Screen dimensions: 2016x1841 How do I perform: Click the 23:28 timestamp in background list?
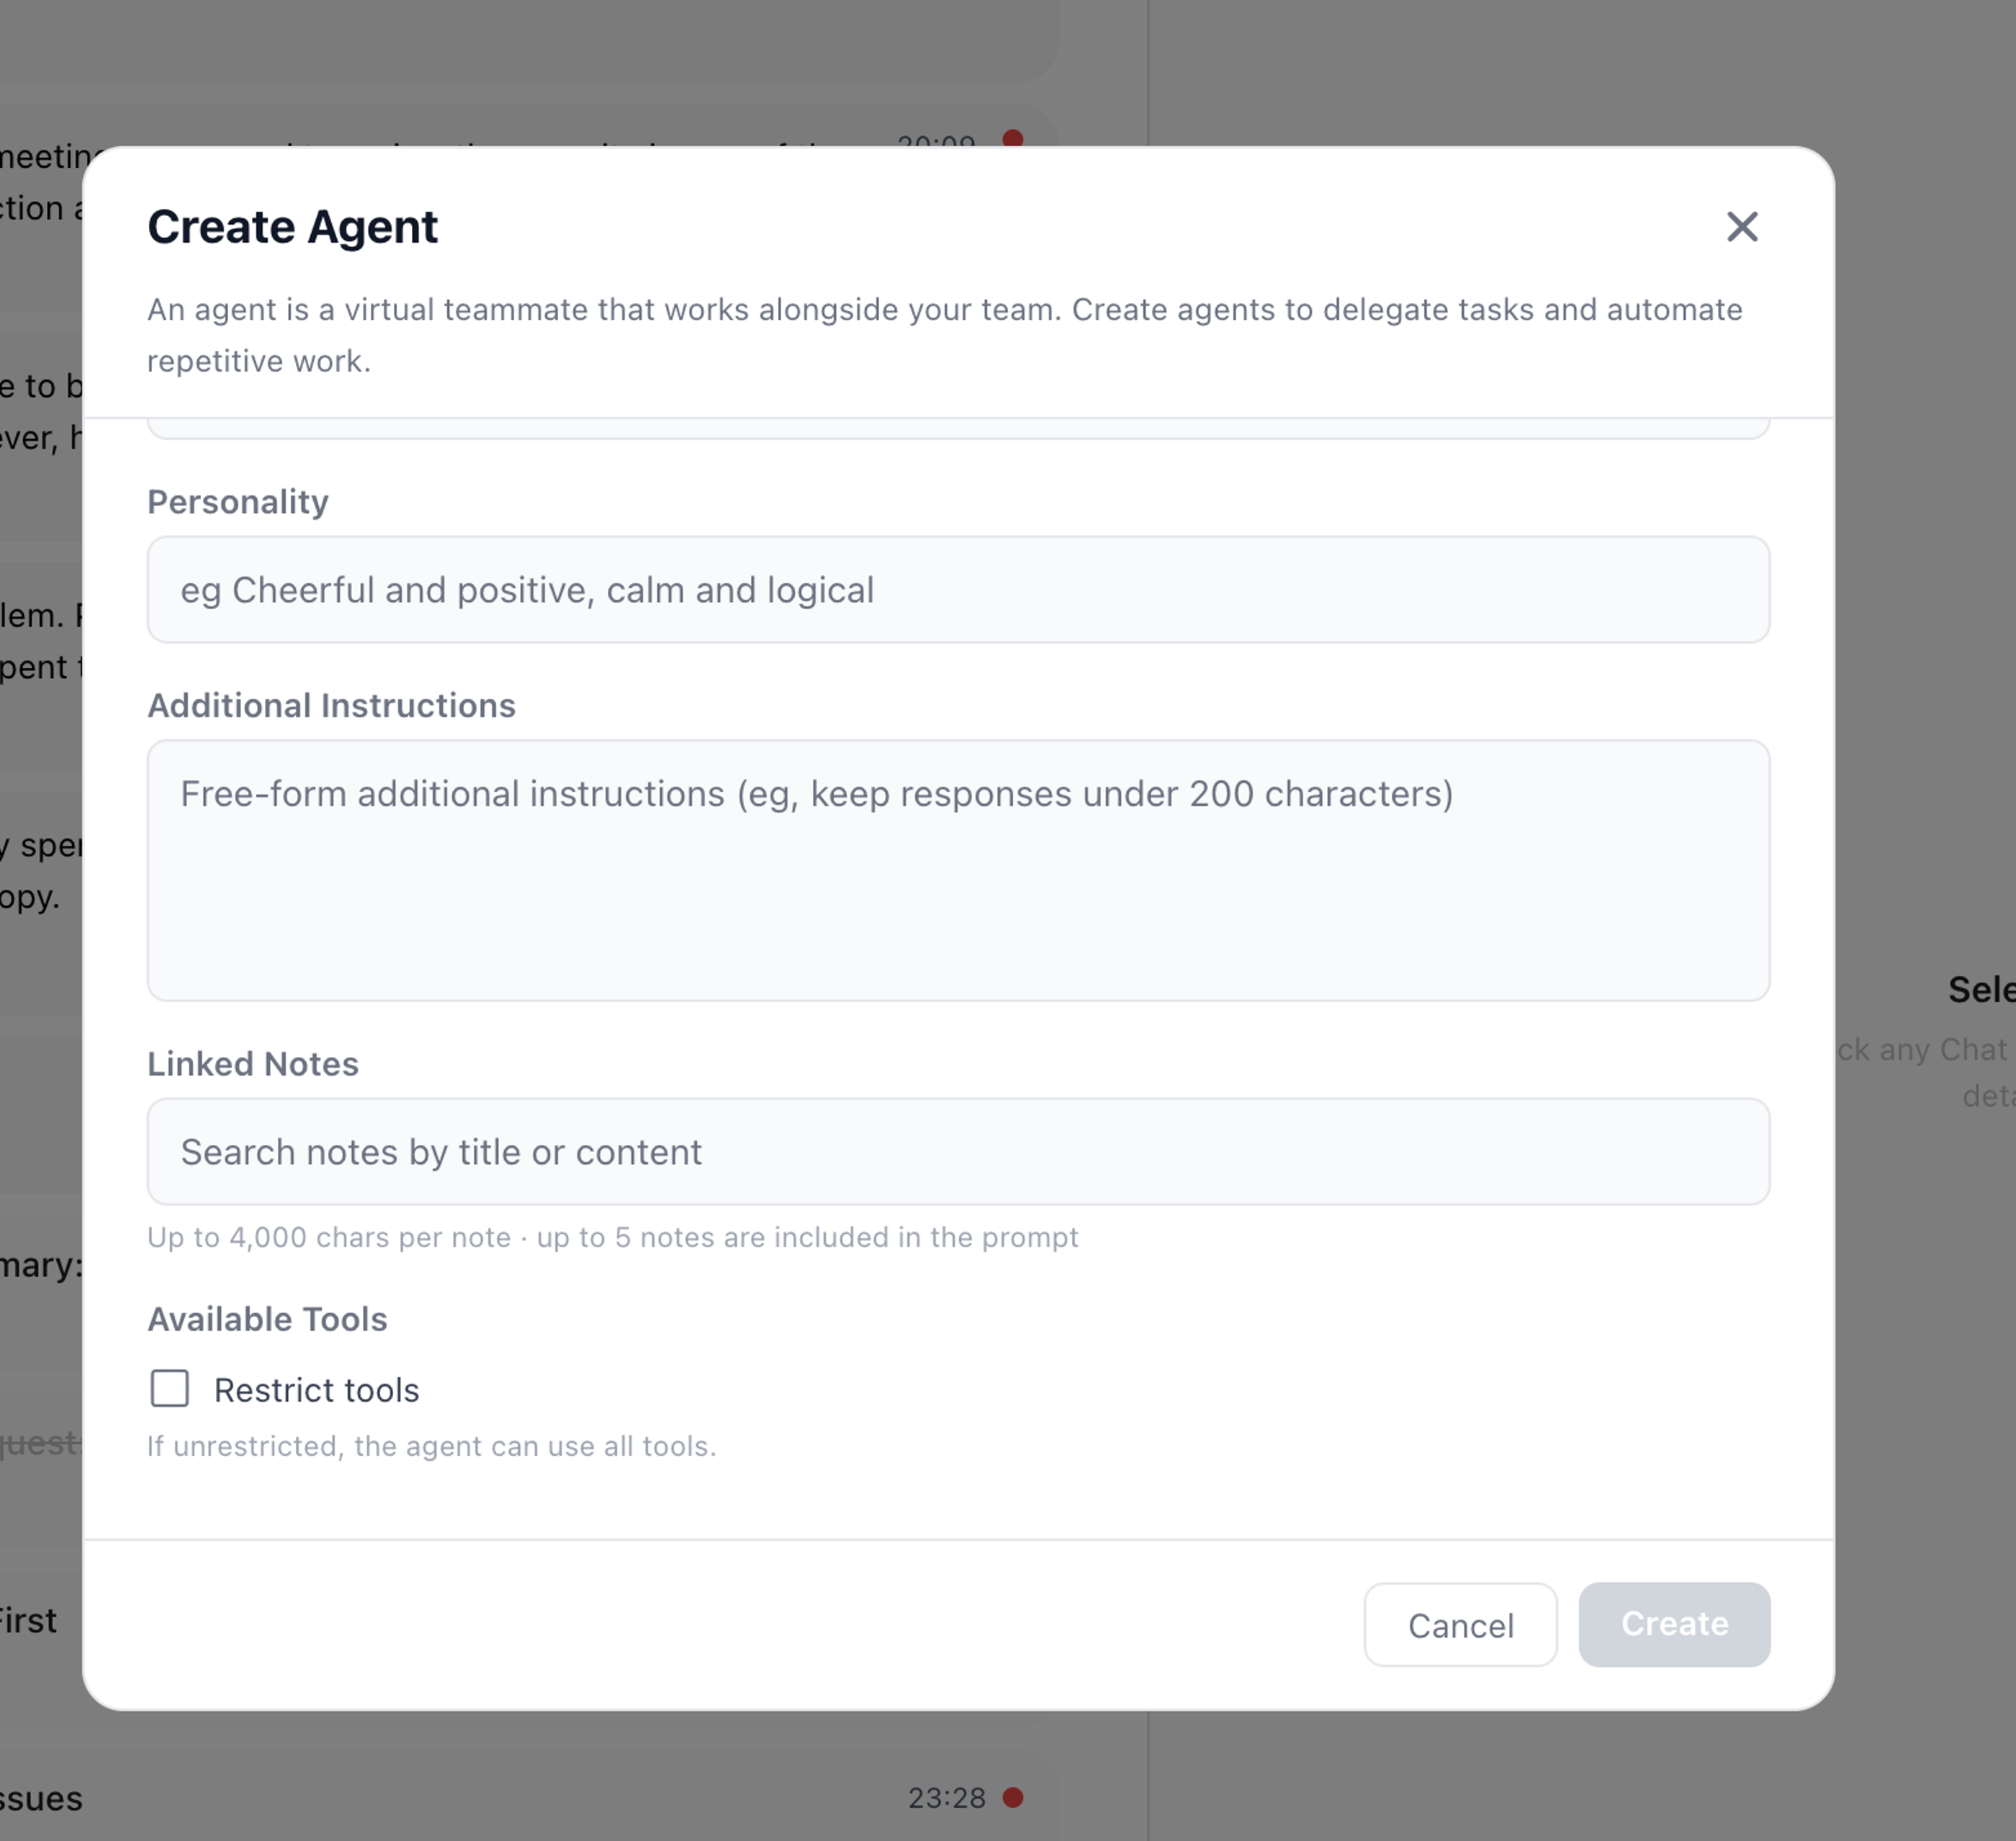tap(947, 1798)
